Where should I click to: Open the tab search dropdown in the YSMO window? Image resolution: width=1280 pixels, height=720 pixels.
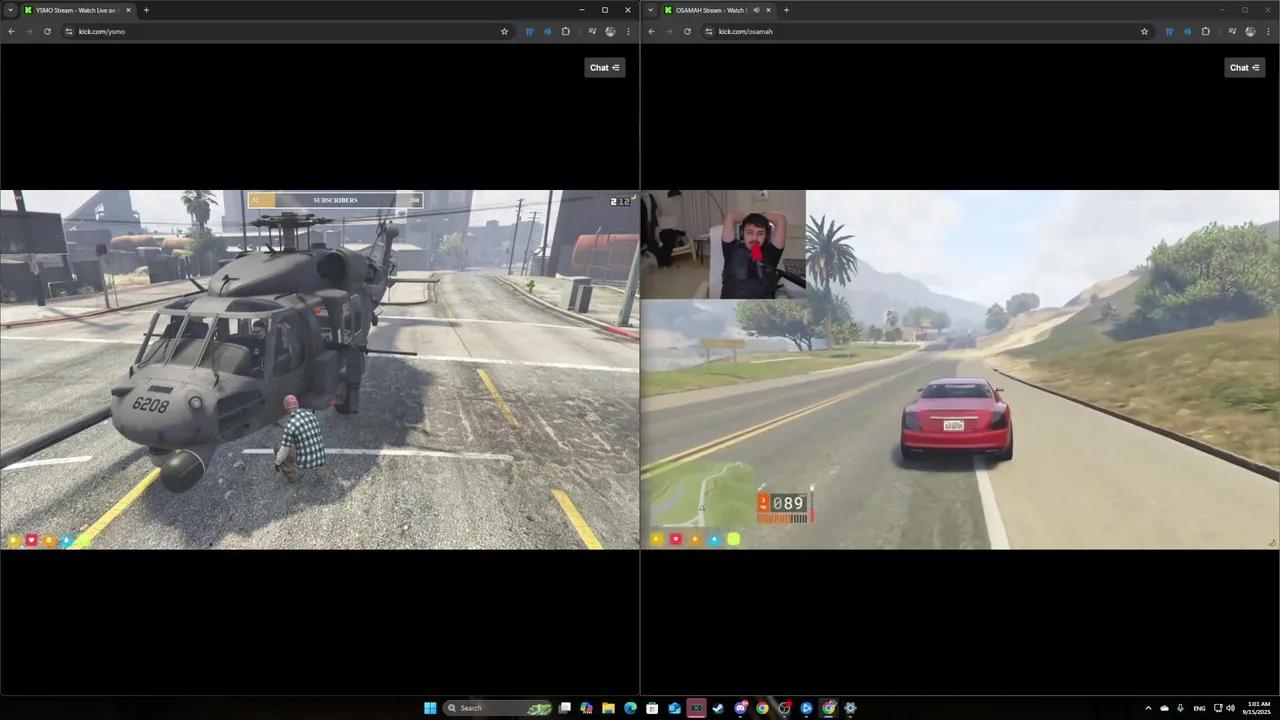click(x=10, y=10)
